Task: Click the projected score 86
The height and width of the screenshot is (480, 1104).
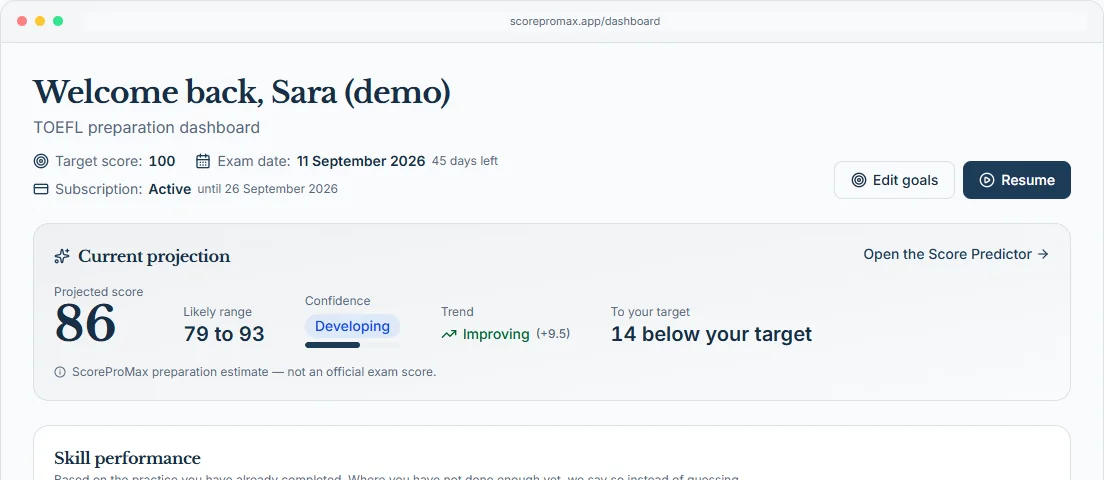Action: 85,323
